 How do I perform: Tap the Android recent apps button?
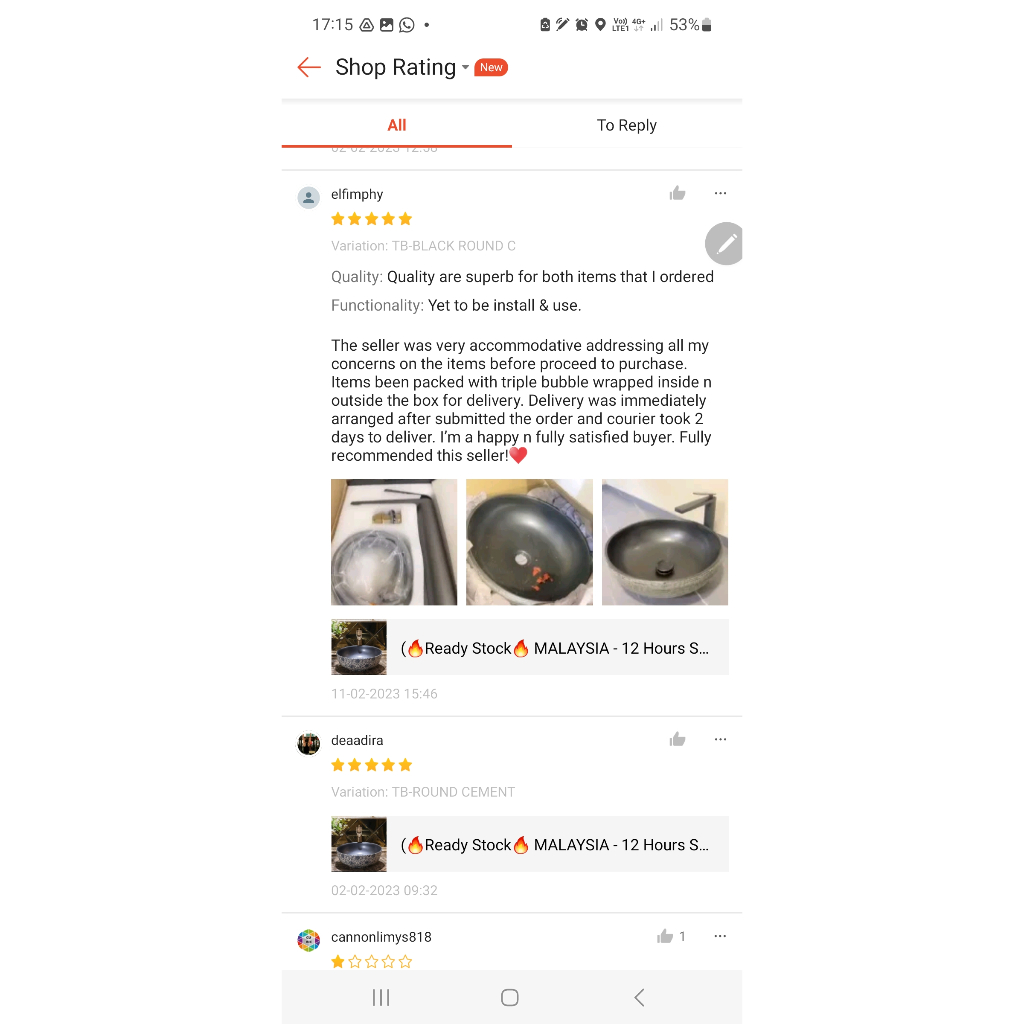pos(381,997)
